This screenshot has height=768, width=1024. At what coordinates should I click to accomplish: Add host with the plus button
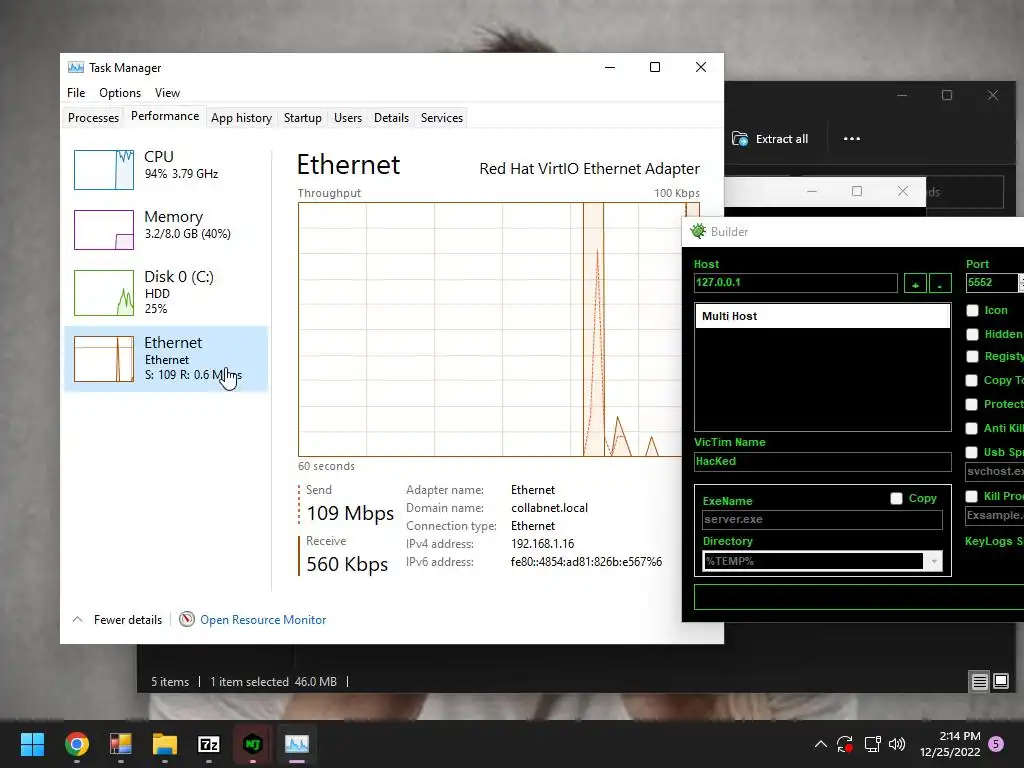coord(915,283)
